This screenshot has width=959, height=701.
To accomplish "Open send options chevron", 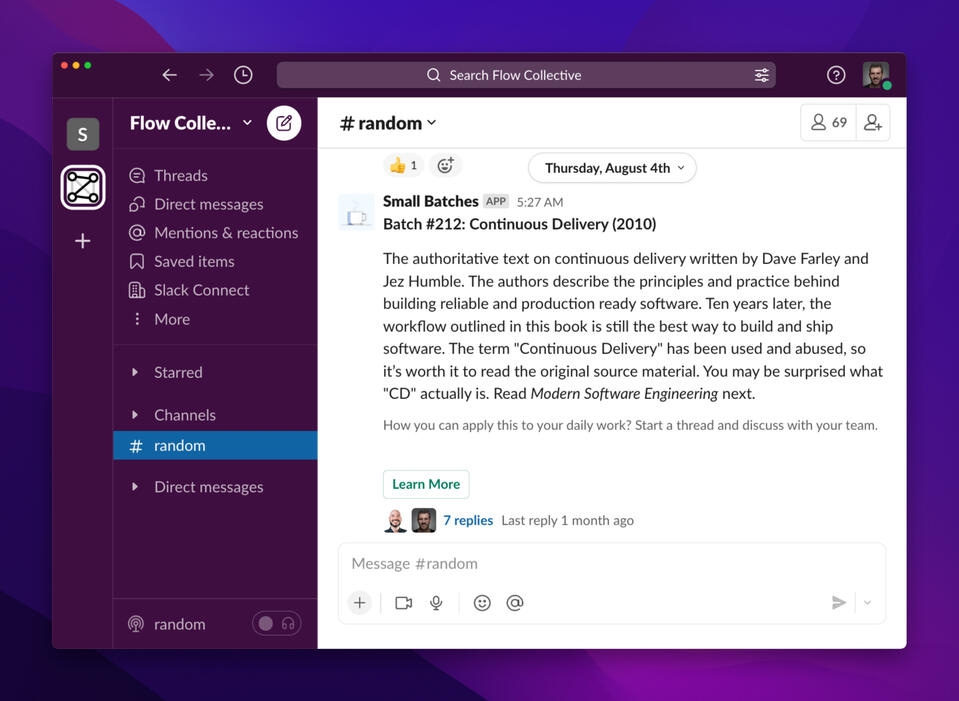I will pyautogui.click(x=867, y=603).
